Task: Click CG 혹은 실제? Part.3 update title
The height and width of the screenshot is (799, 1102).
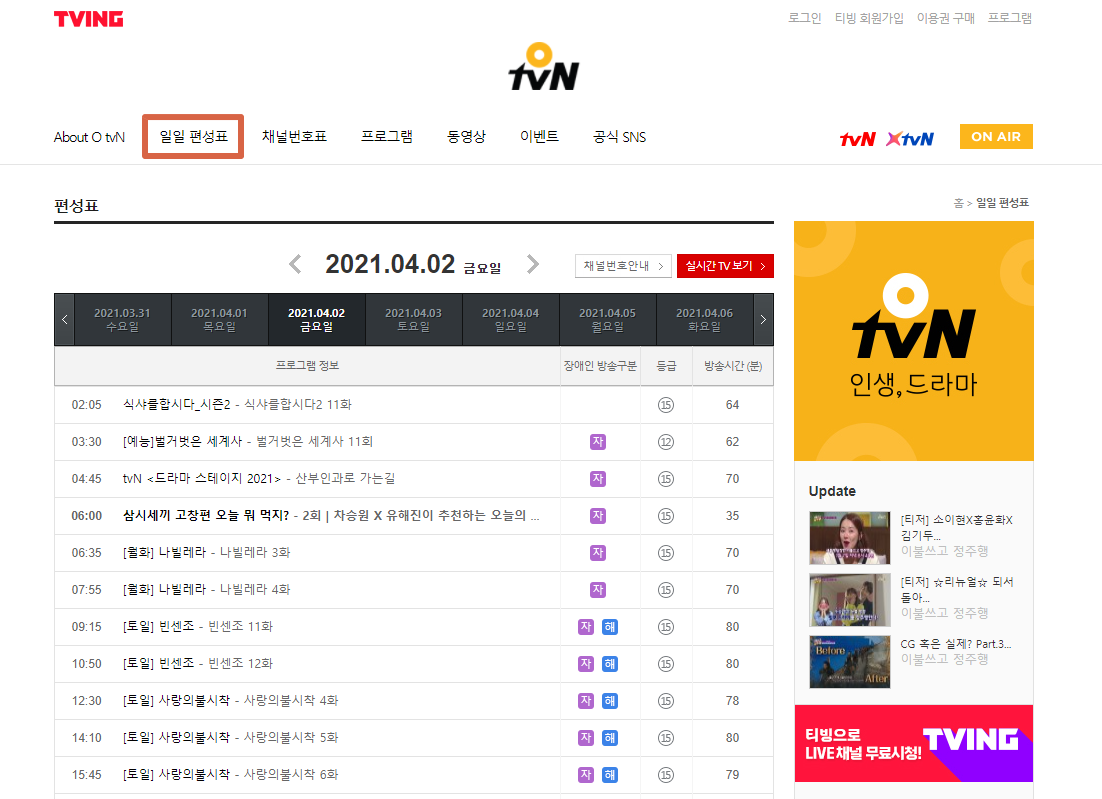Action: point(956,644)
